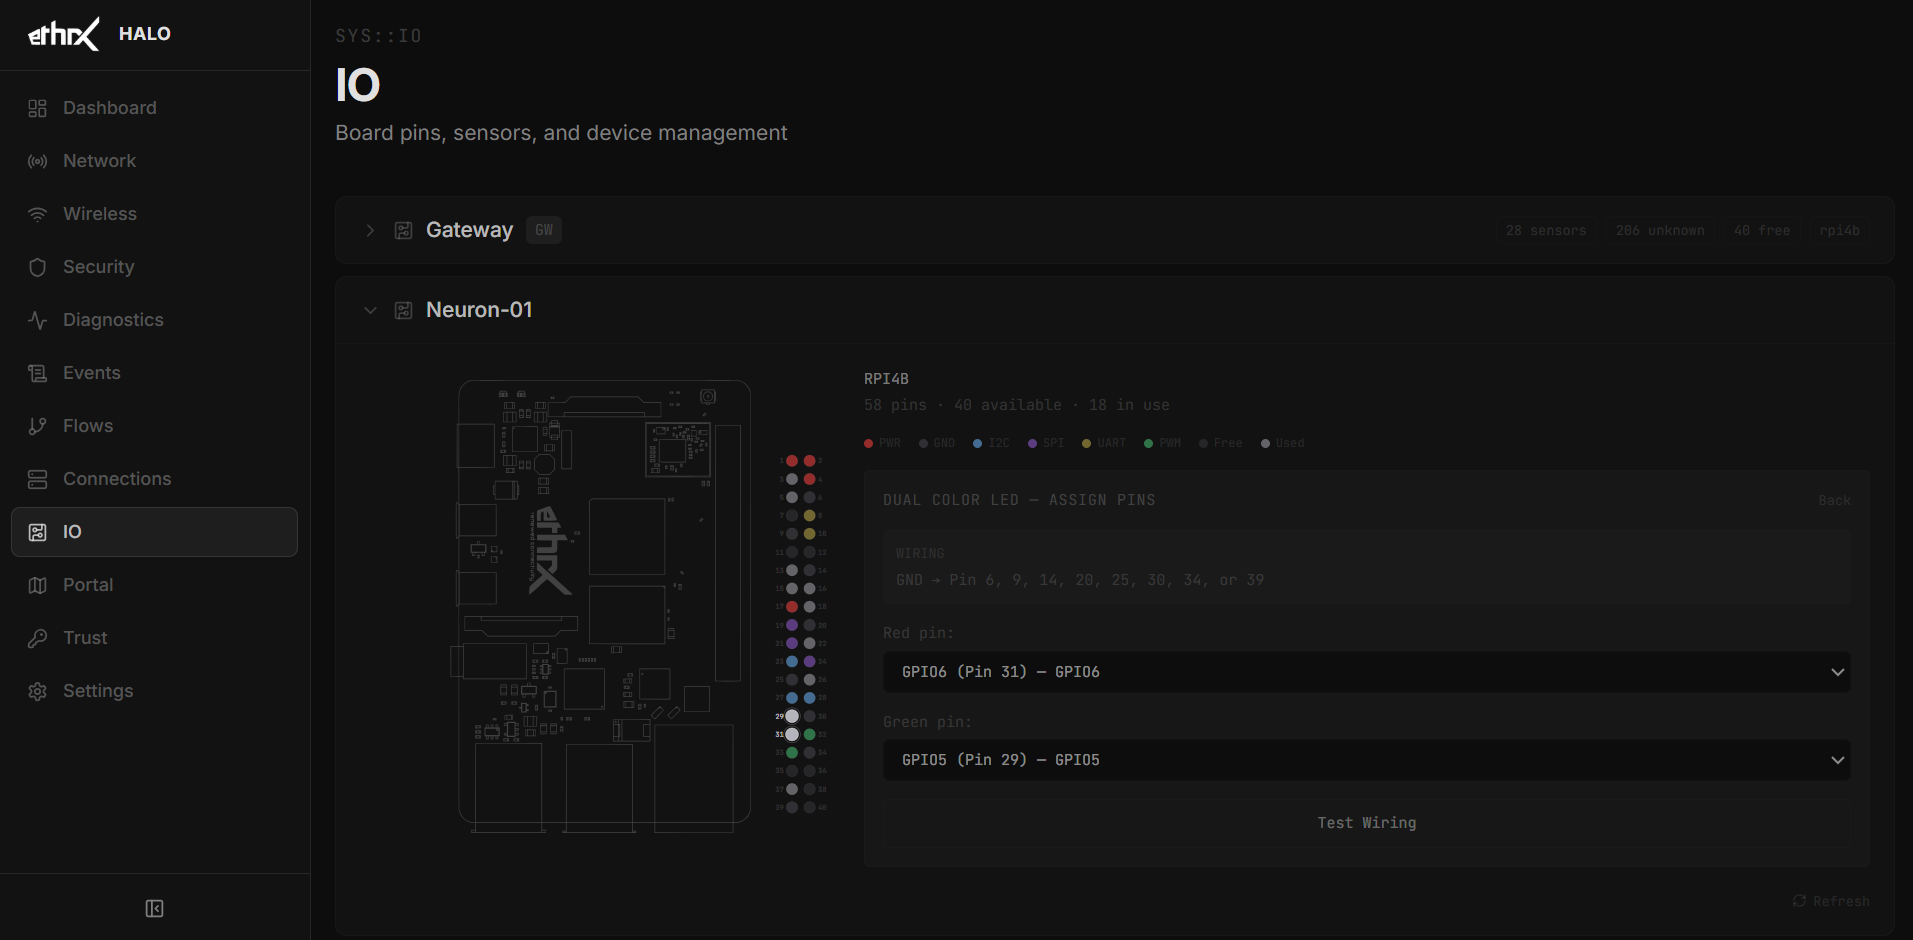This screenshot has height=940, width=1913.
Task: Click the Test Wiring button
Action: 1366,823
